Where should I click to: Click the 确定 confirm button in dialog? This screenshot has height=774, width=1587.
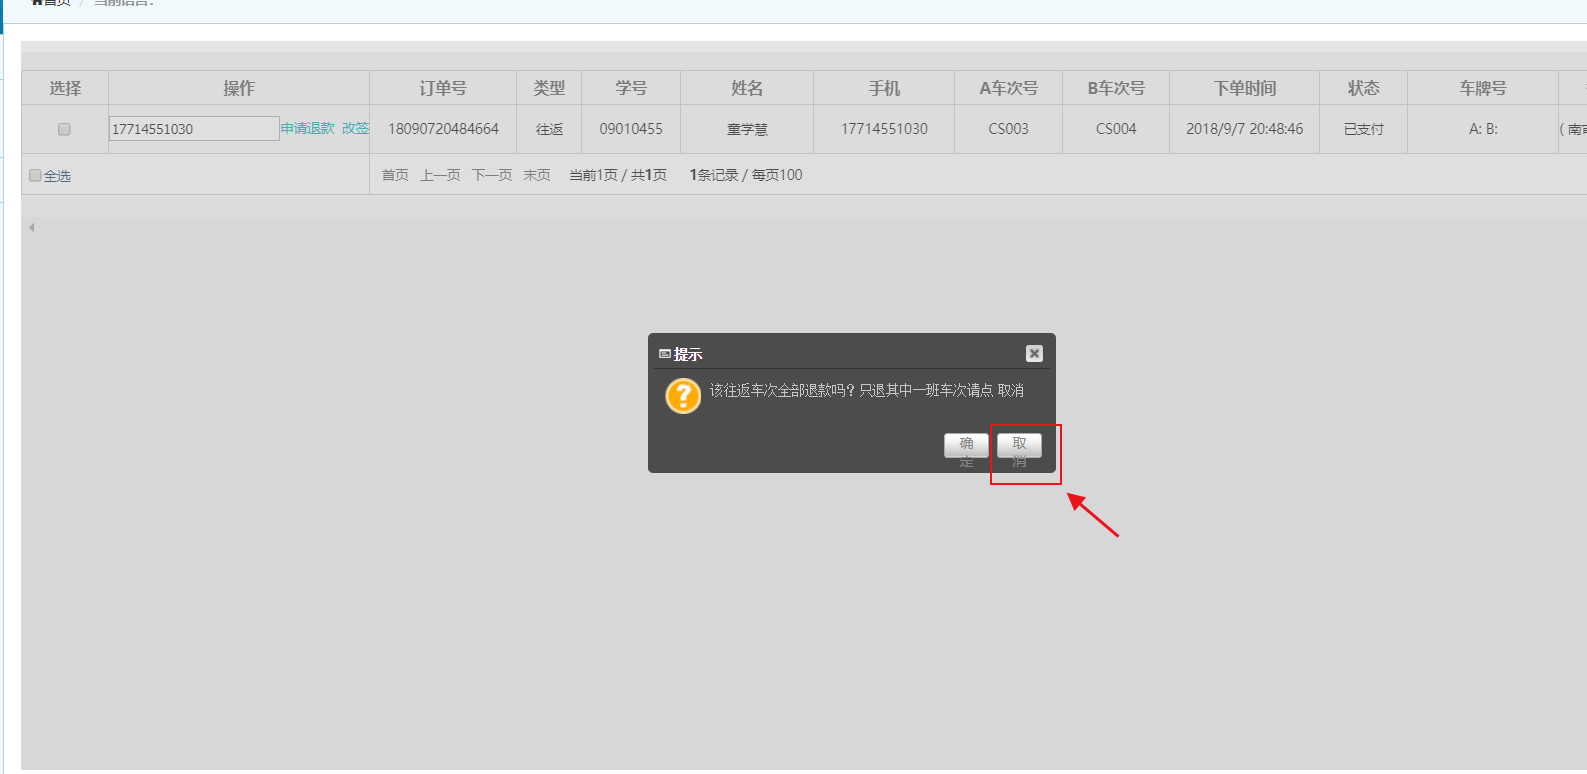(966, 445)
